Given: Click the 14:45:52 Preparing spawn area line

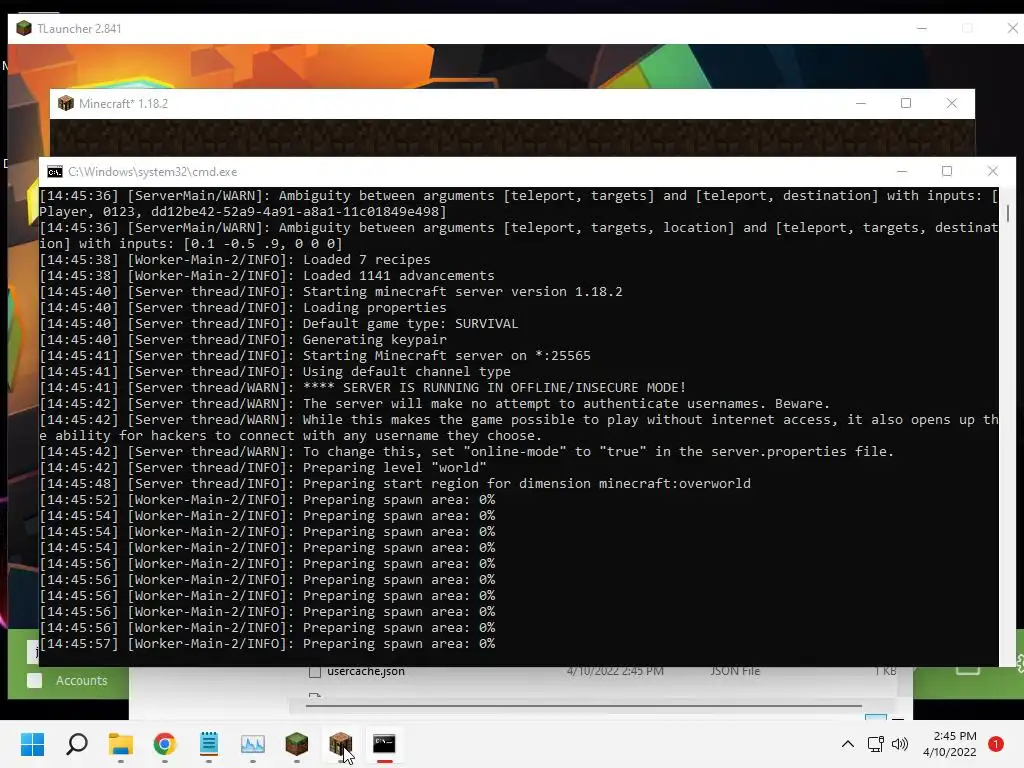Looking at the screenshot, I should [x=267, y=500].
